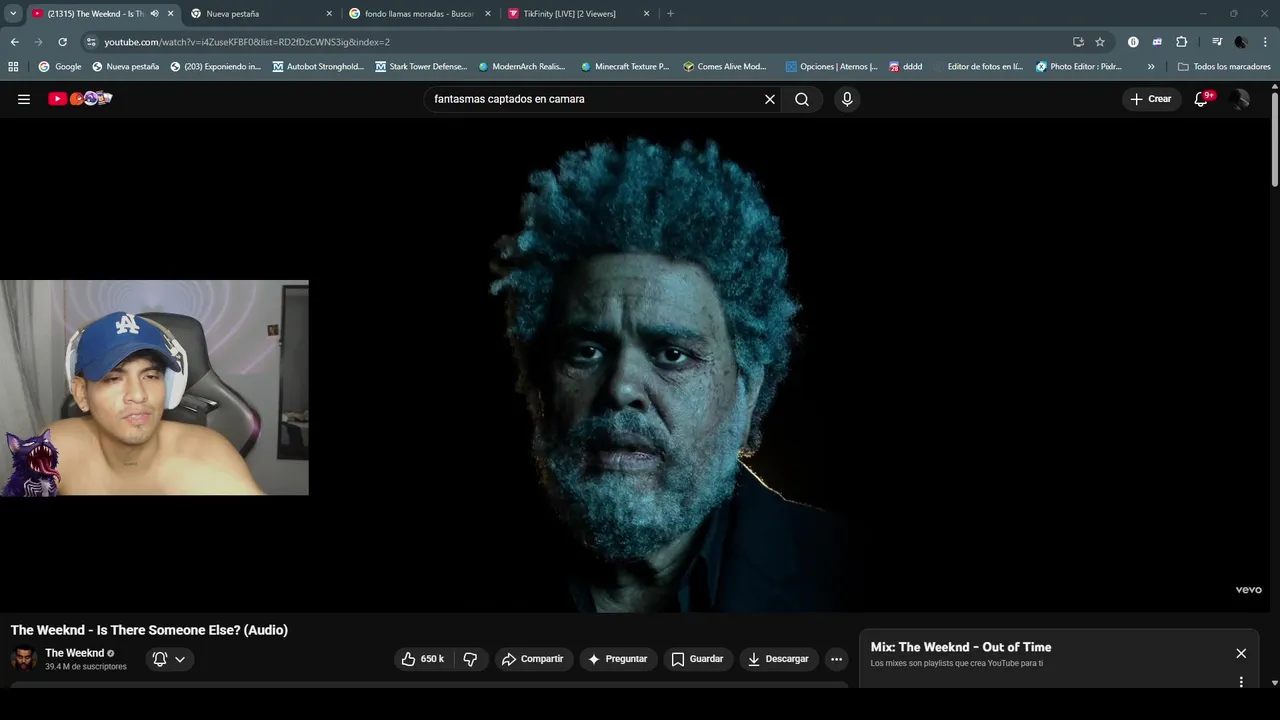
Task: Switch to fondo llamas moradas tab
Action: coord(420,14)
